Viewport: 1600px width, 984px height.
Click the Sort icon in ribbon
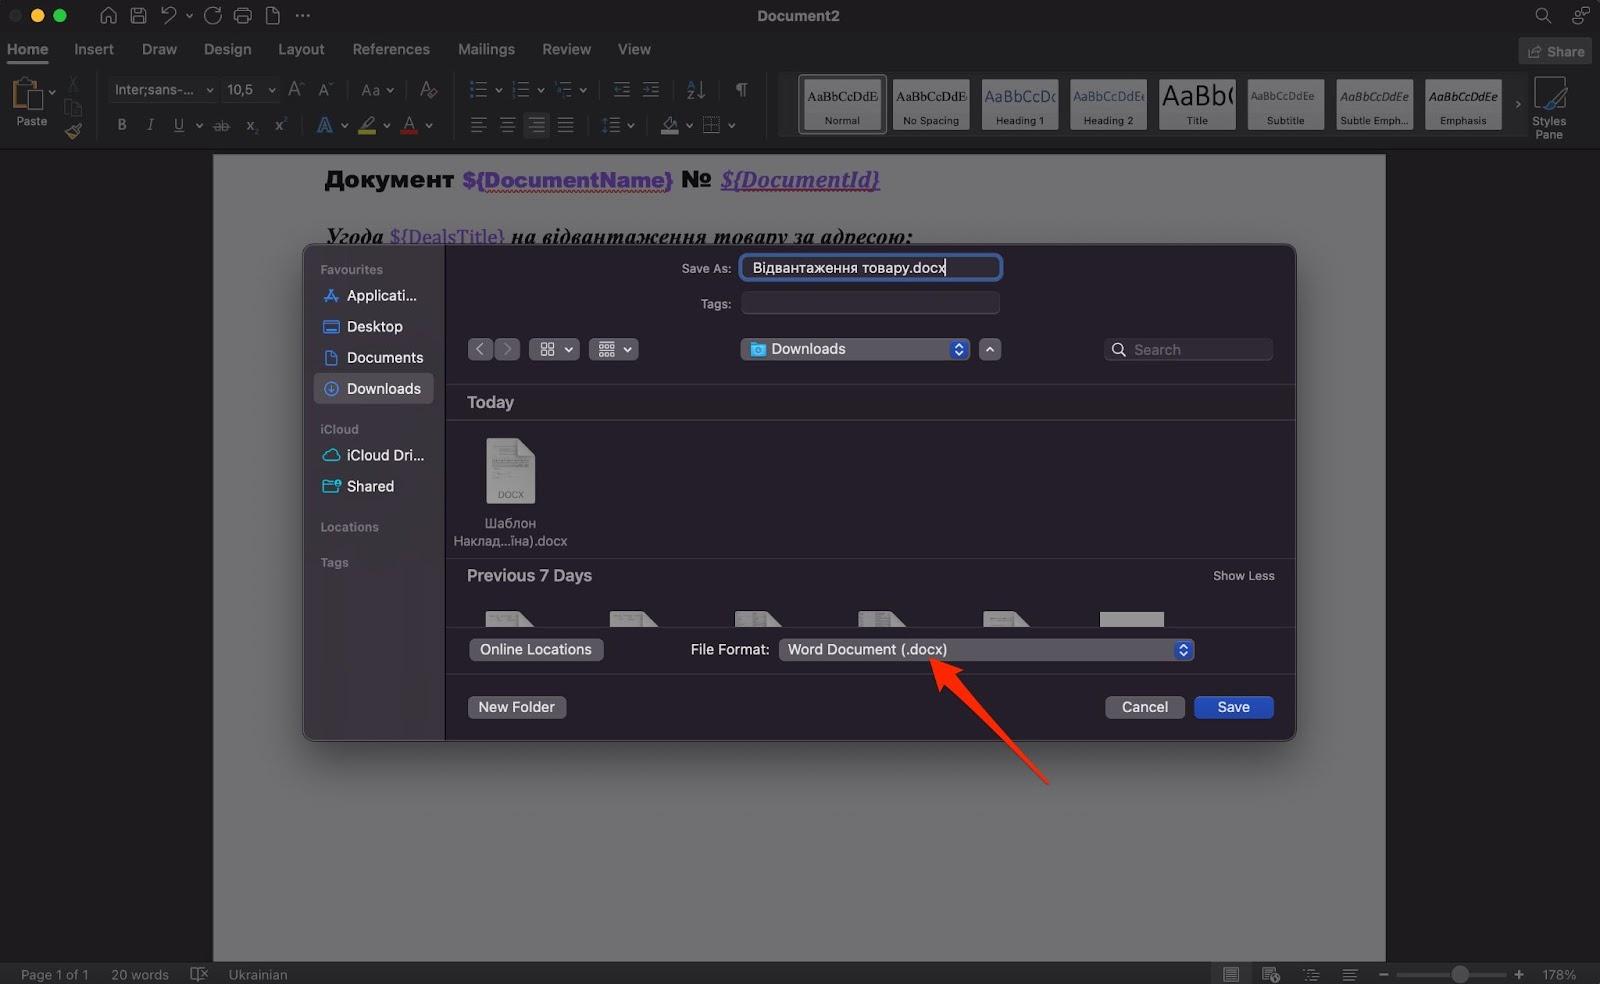click(x=696, y=90)
